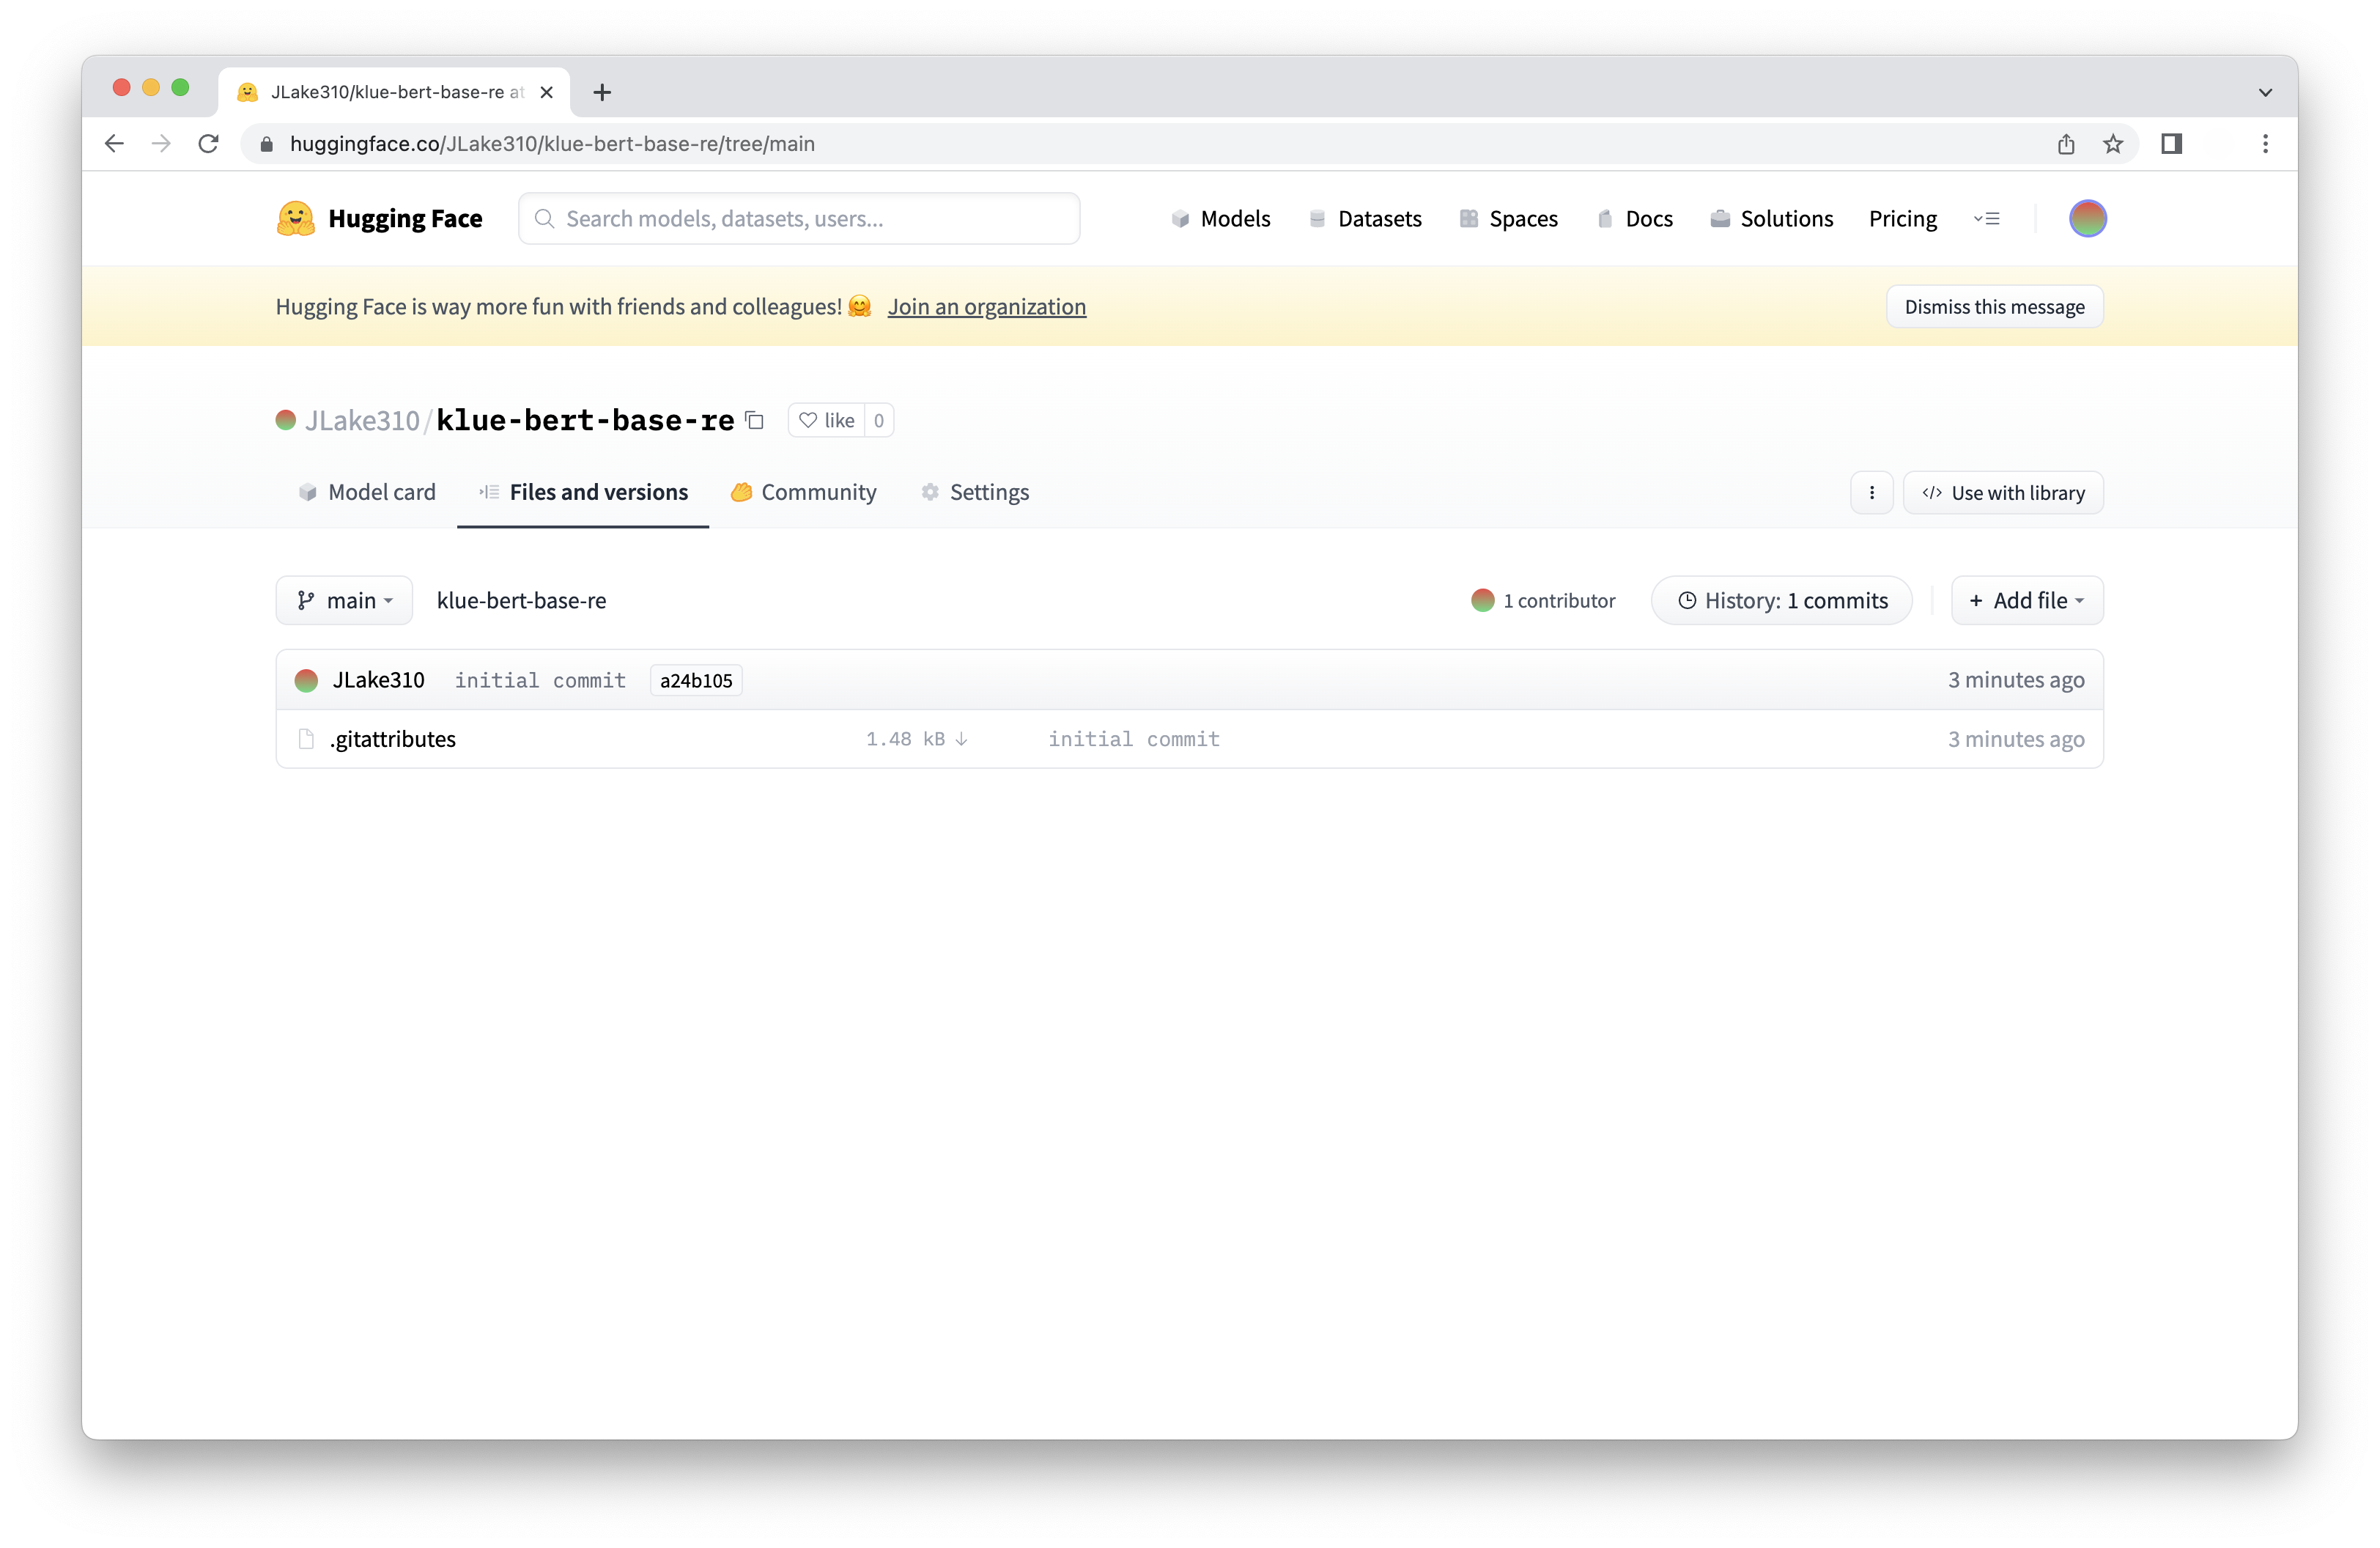The height and width of the screenshot is (1548, 2380).
Task: Download .gitattributes via arrow icon
Action: (961, 739)
